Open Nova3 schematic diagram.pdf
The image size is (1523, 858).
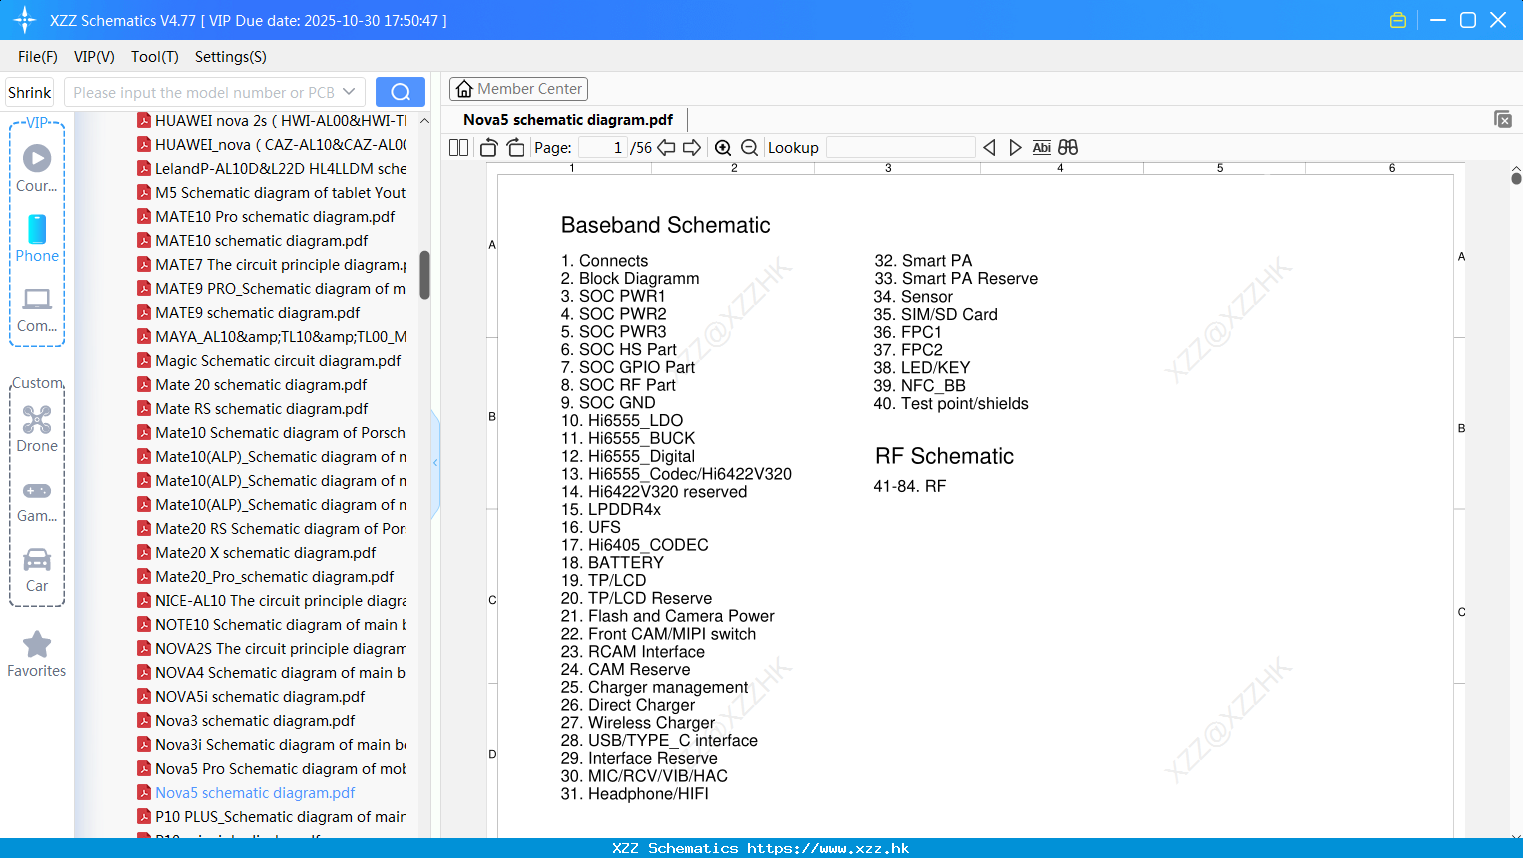(x=246, y=720)
